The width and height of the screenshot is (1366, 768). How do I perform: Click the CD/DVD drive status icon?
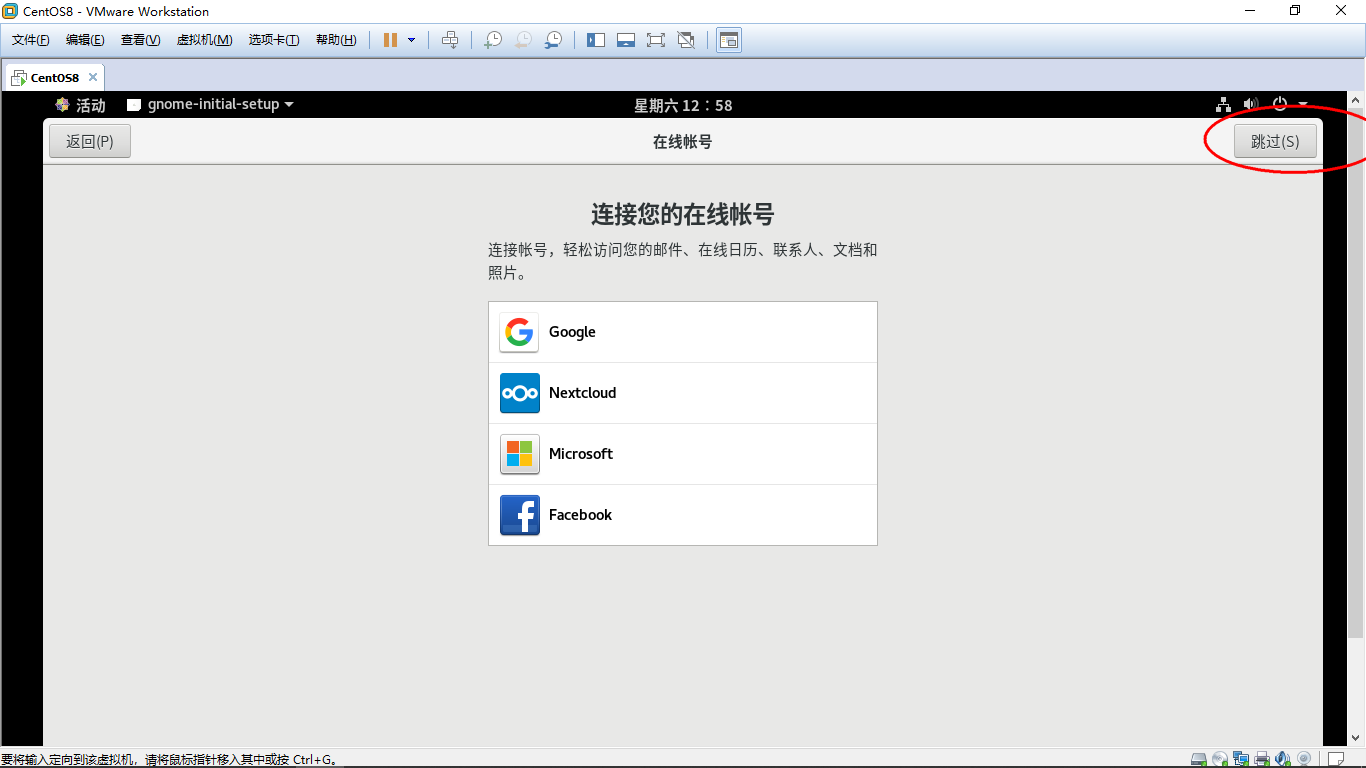coord(1220,759)
